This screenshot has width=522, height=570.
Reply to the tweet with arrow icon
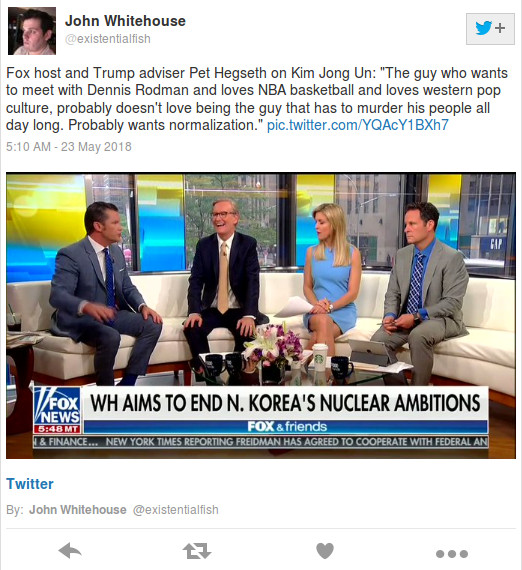[70, 550]
